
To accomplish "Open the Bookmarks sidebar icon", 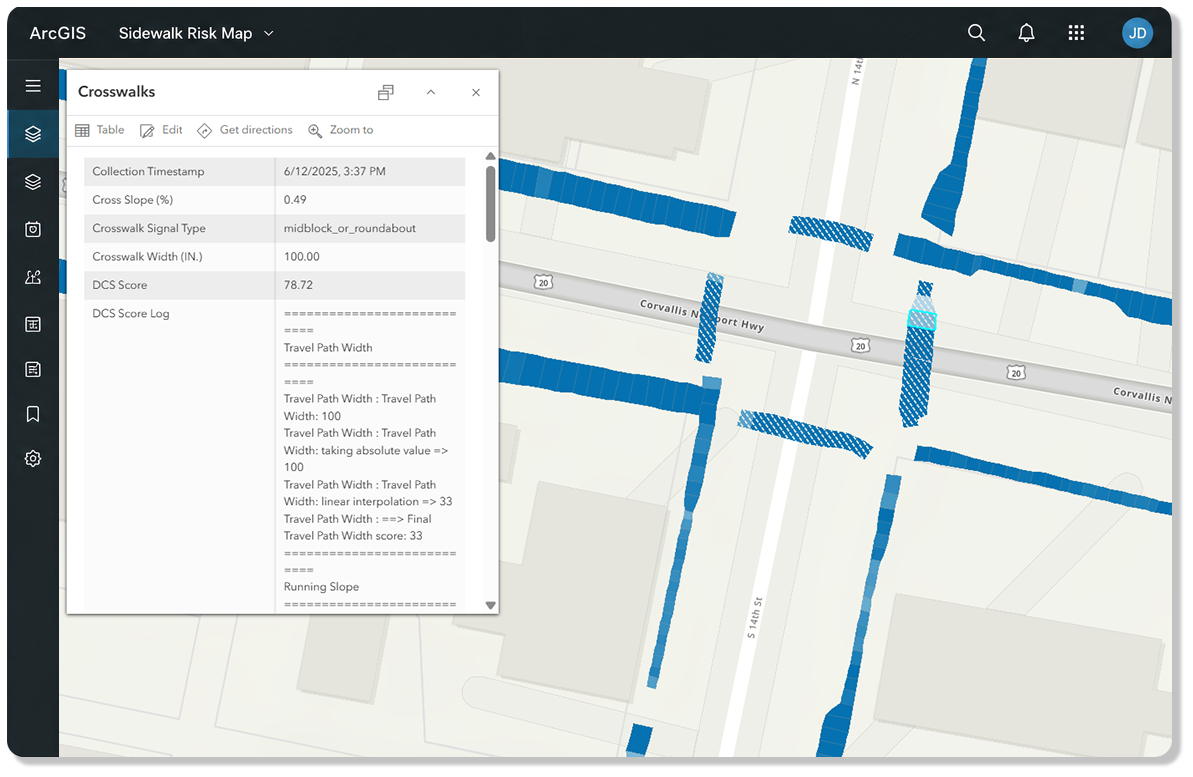I will 33,414.
